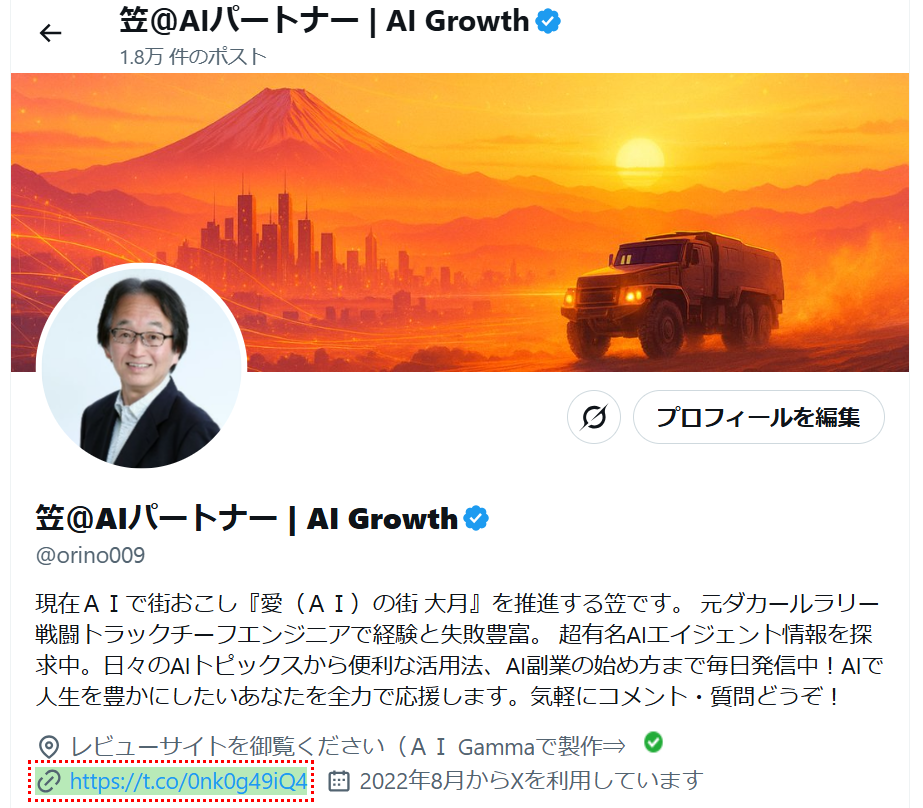Click 2022年8月からXを利用しています join date
The image size is (923, 808).
tap(532, 781)
